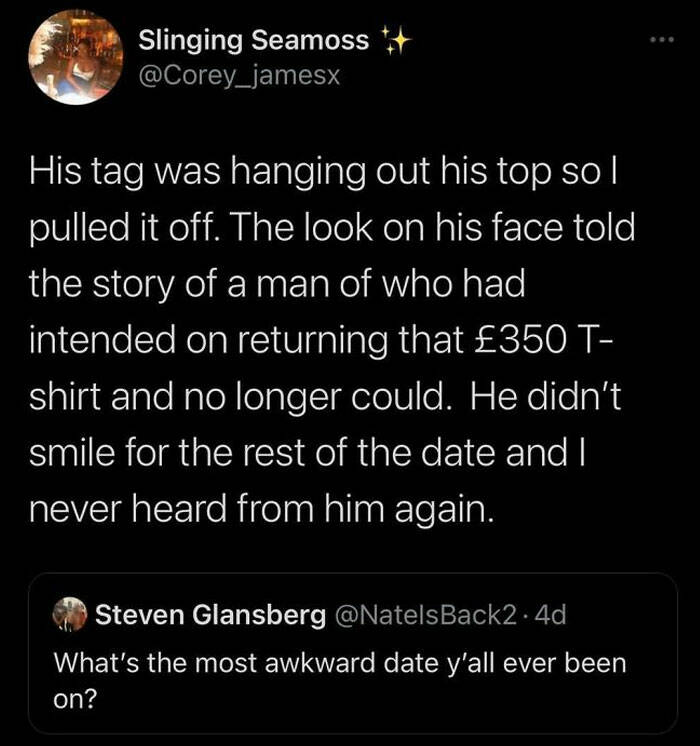
Task: Click "on?" ending the quoted tweet
Action: pos(73,699)
